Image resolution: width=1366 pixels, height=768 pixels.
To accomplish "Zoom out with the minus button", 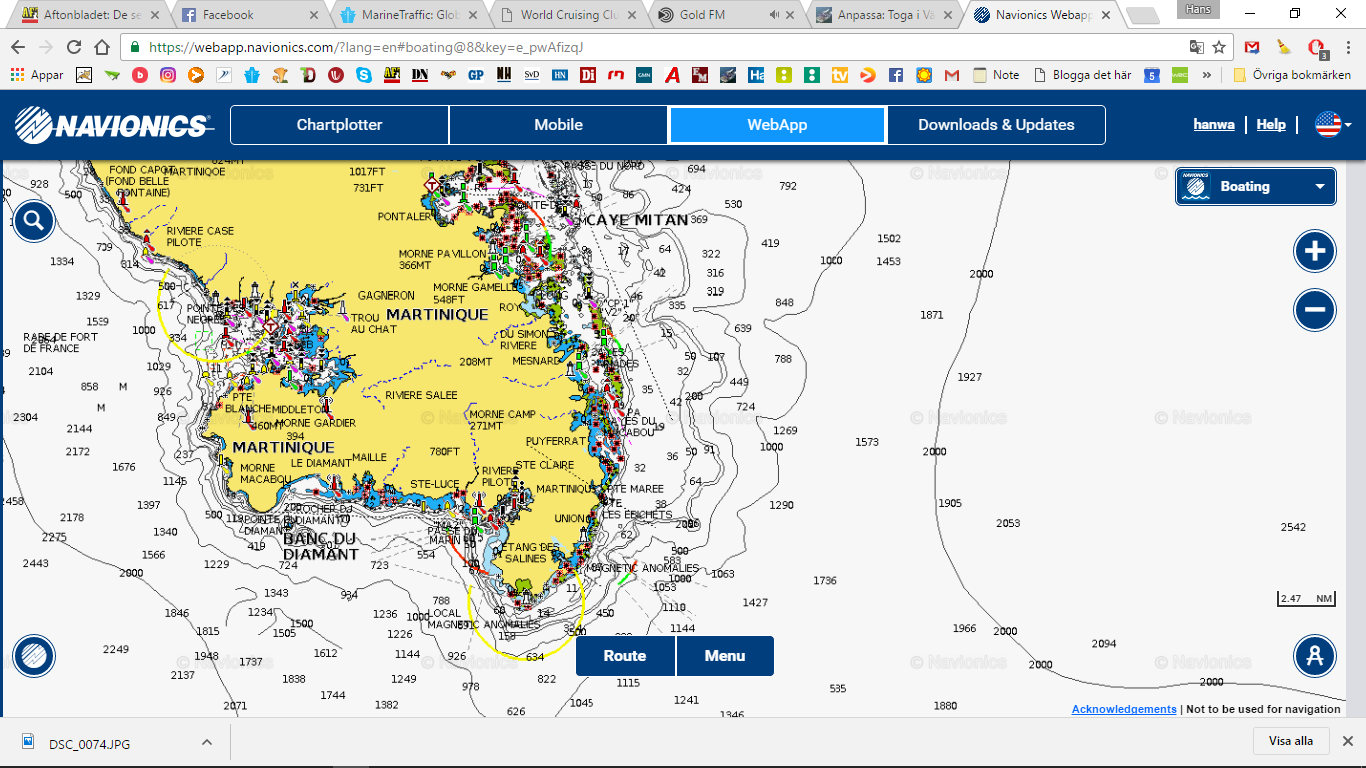I will coord(1314,310).
